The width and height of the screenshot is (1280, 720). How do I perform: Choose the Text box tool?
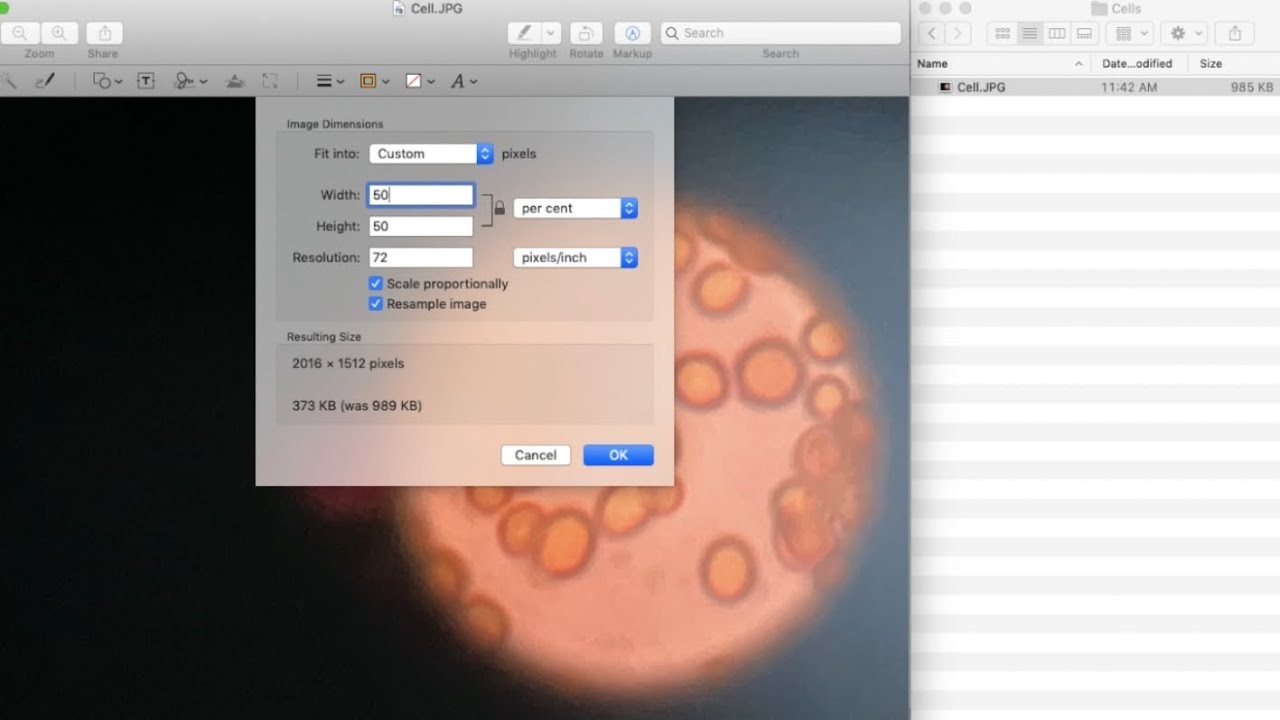(x=146, y=81)
